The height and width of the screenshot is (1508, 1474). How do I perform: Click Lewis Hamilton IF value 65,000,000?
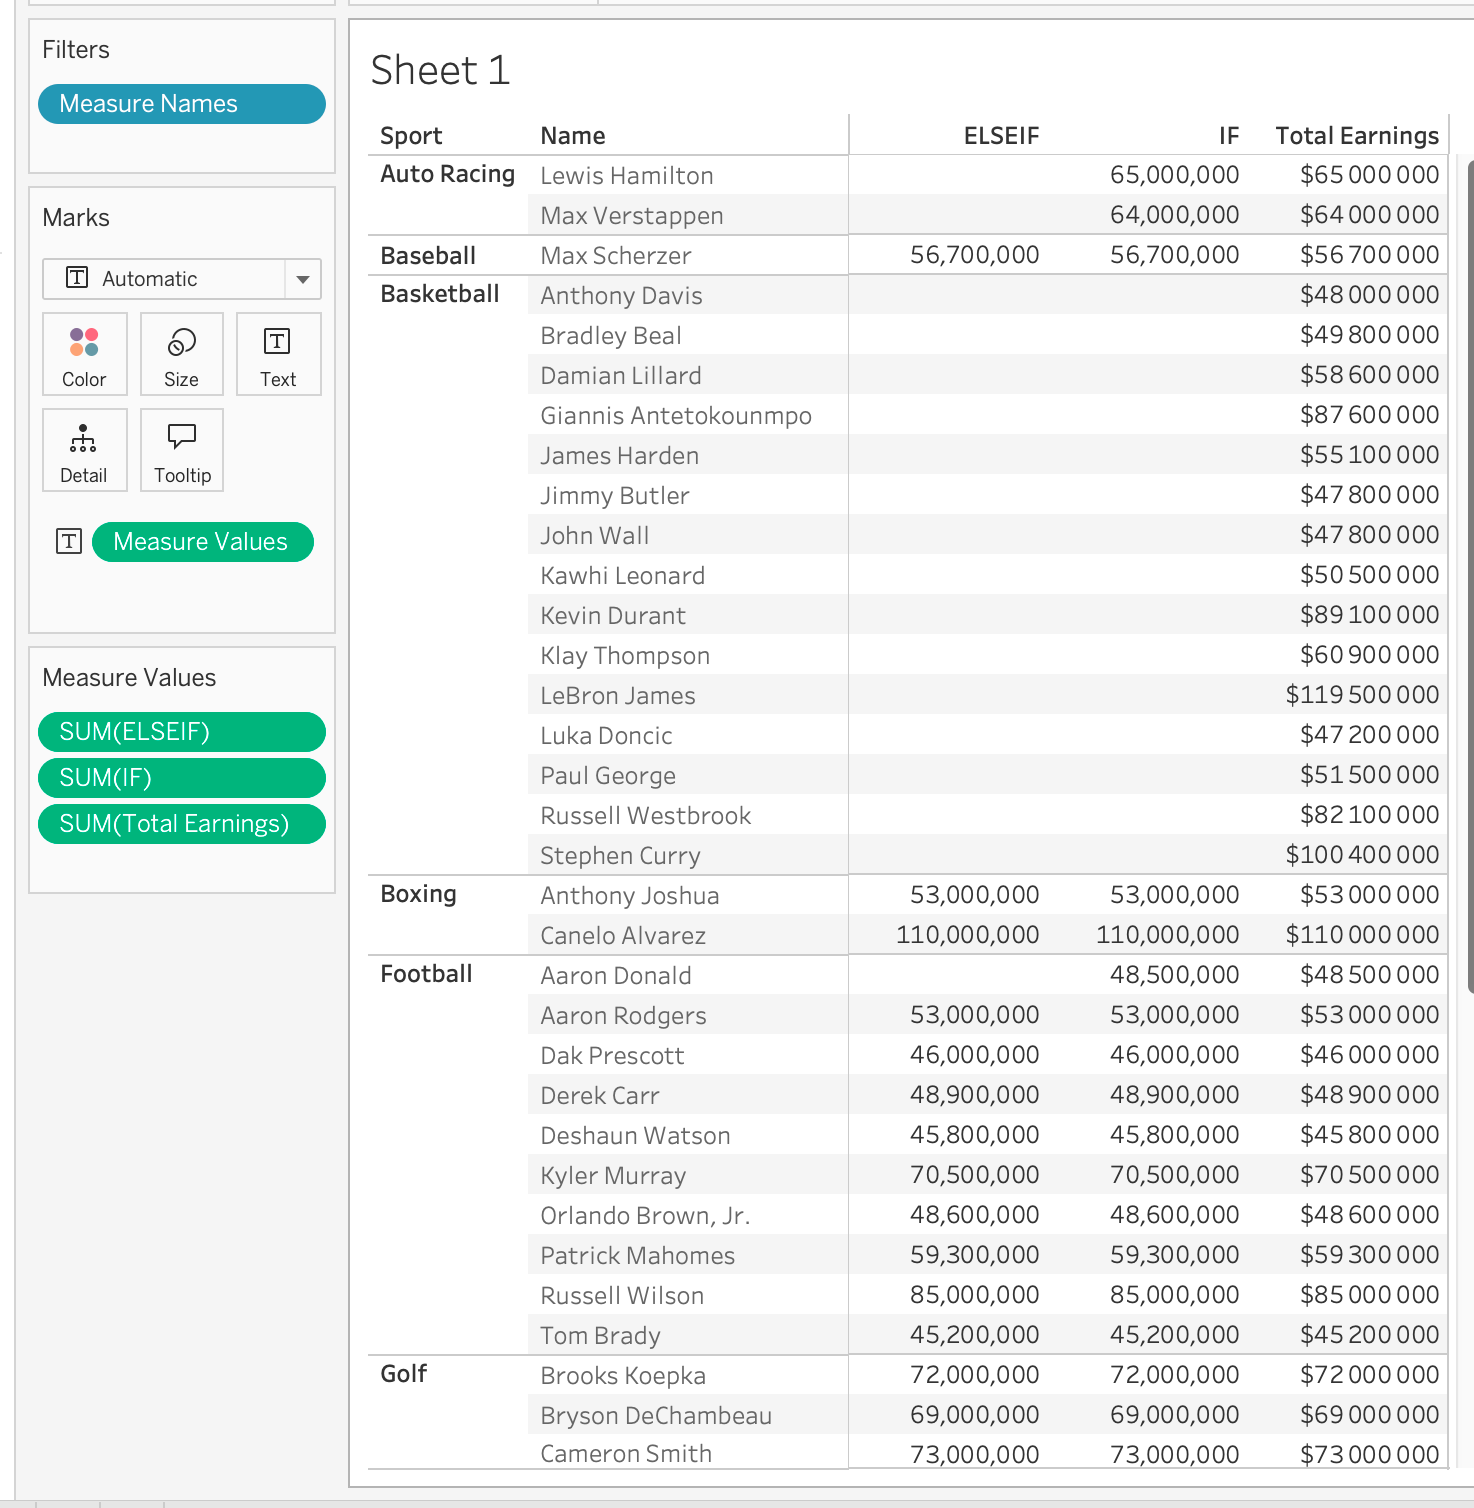[x=1174, y=175]
